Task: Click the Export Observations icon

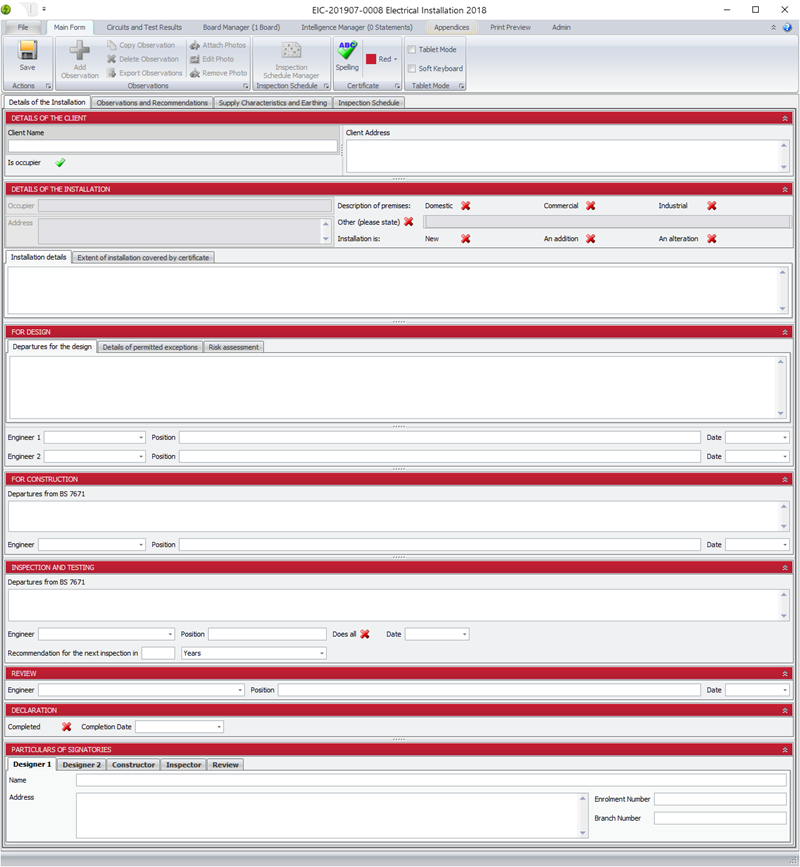Action: click(x=112, y=73)
